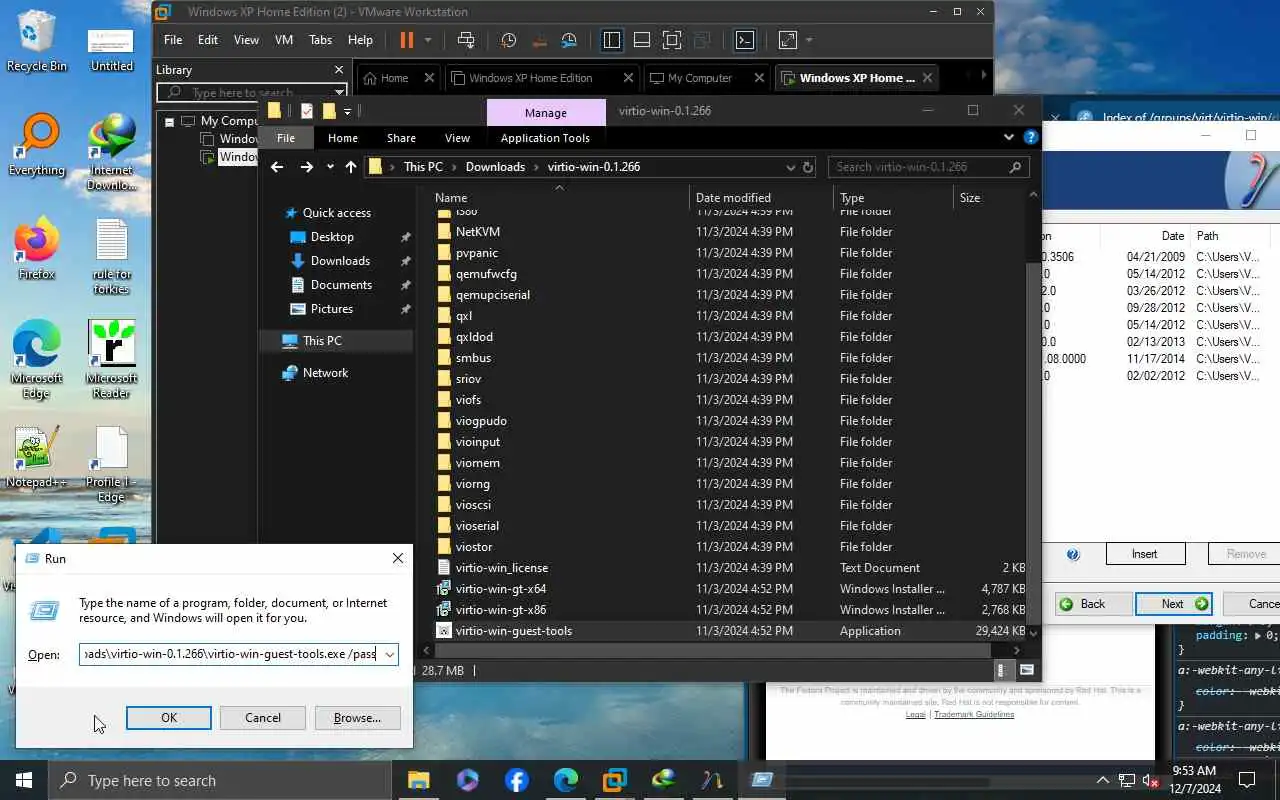Open the Manage contextual tab
1280x800 pixels.
(546, 113)
